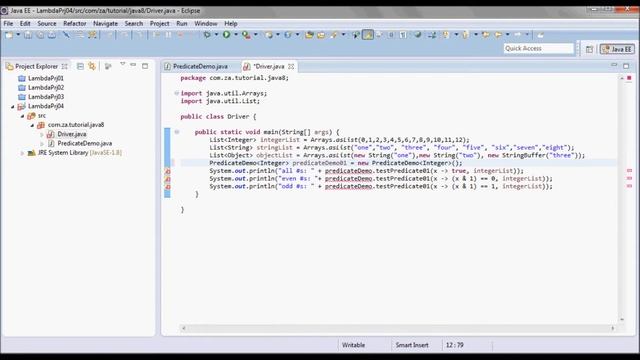Open the Window menu

click(206, 24)
